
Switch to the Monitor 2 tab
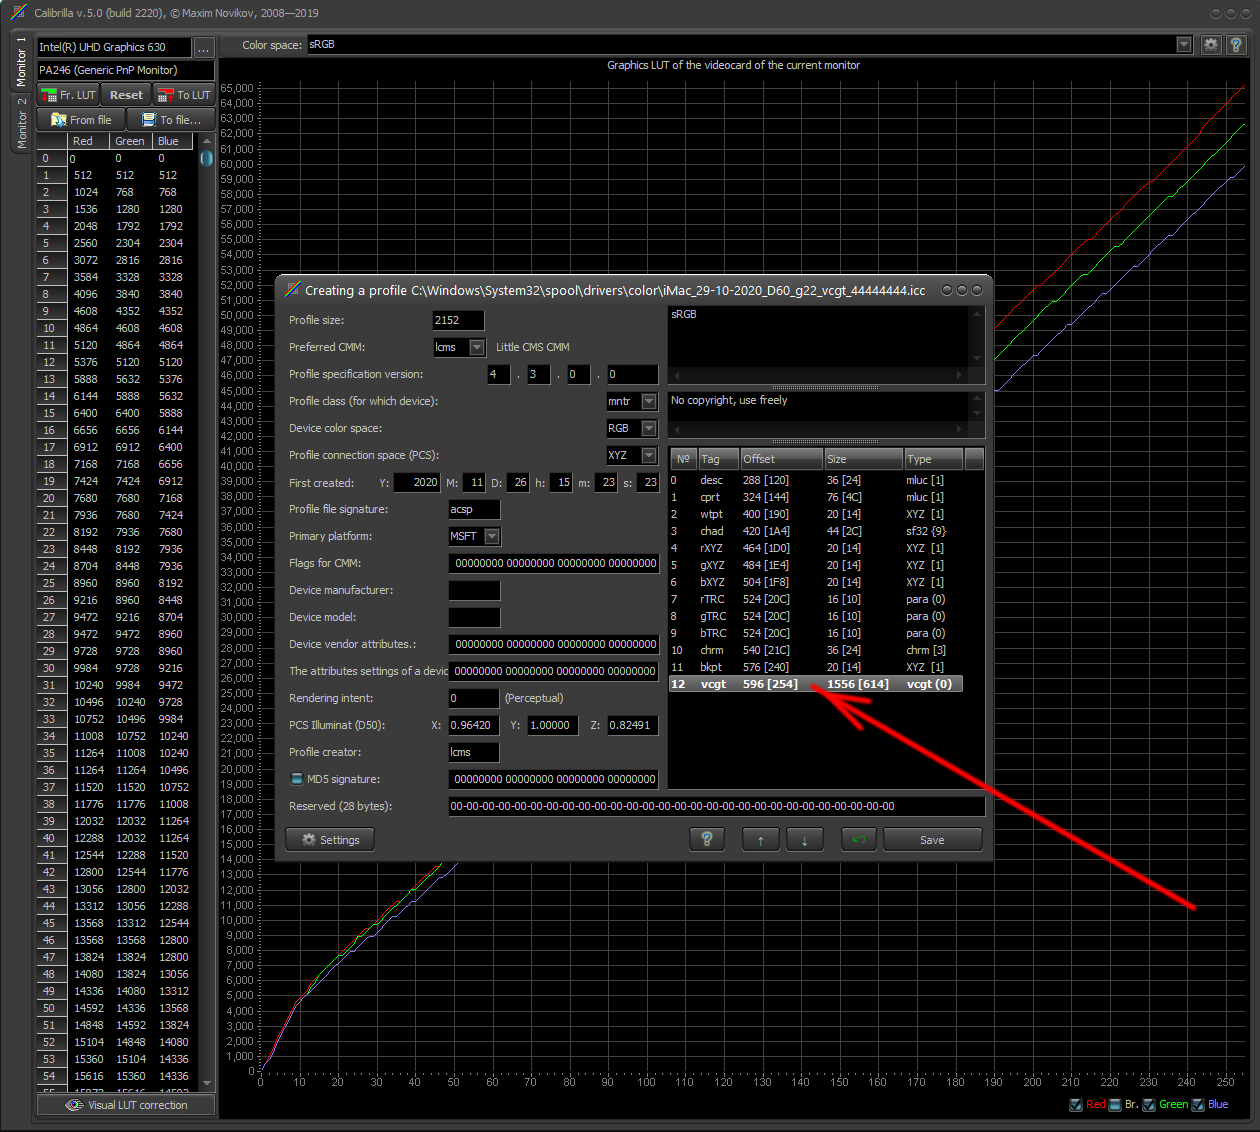(x=21, y=124)
